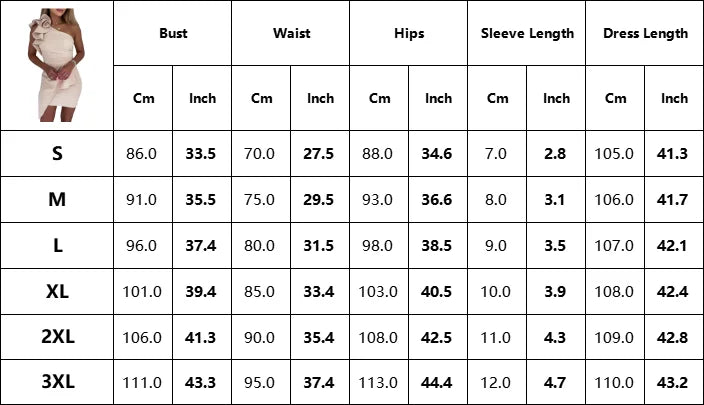Select the Bust column header
The image size is (704, 405).
(x=173, y=33)
